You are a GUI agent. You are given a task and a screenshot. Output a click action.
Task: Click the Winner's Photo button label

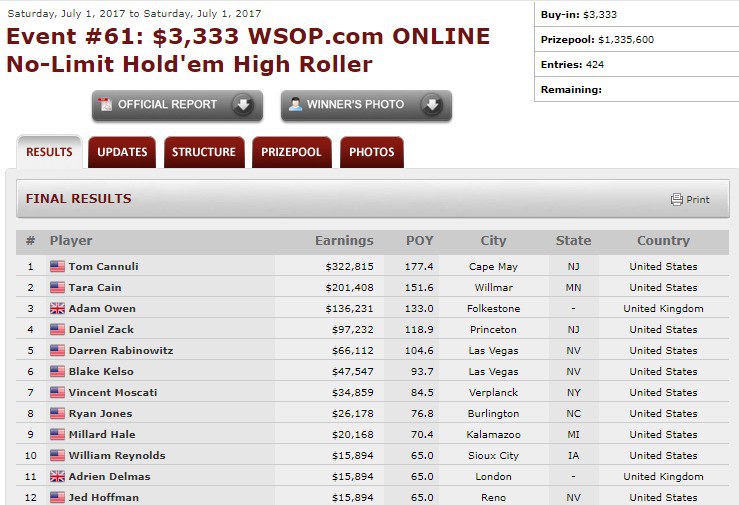pyautogui.click(x=355, y=104)
